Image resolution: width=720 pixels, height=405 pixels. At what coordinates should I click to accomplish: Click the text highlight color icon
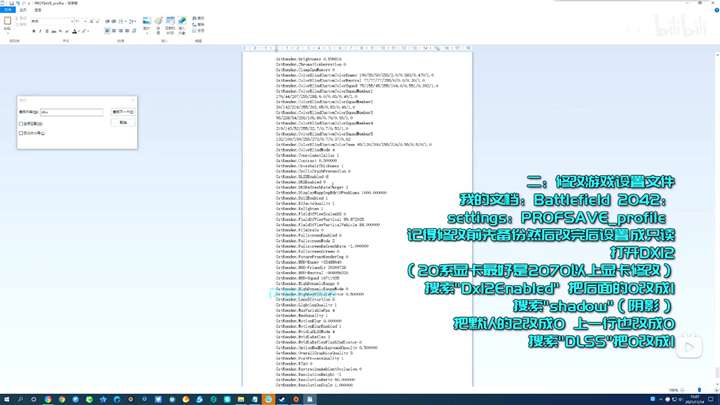coord(84,31)
